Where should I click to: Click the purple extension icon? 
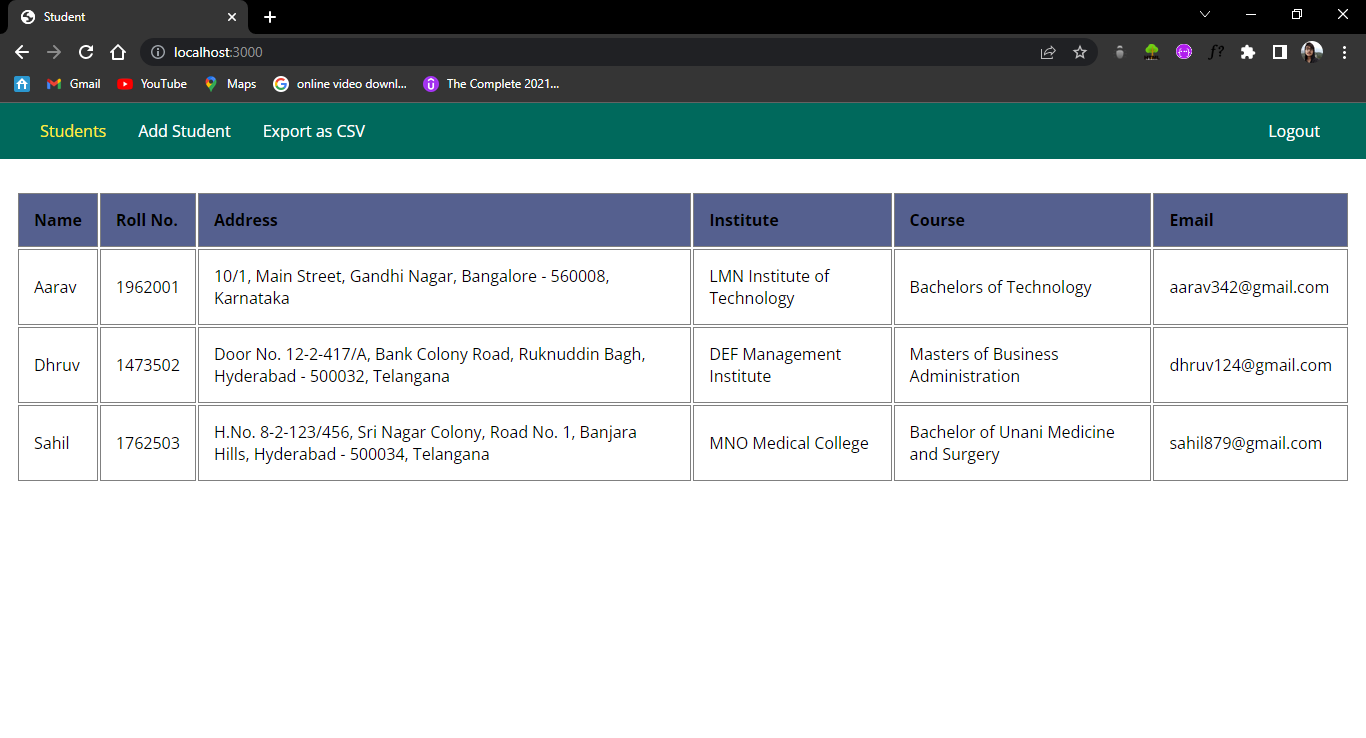(1183, 52)
